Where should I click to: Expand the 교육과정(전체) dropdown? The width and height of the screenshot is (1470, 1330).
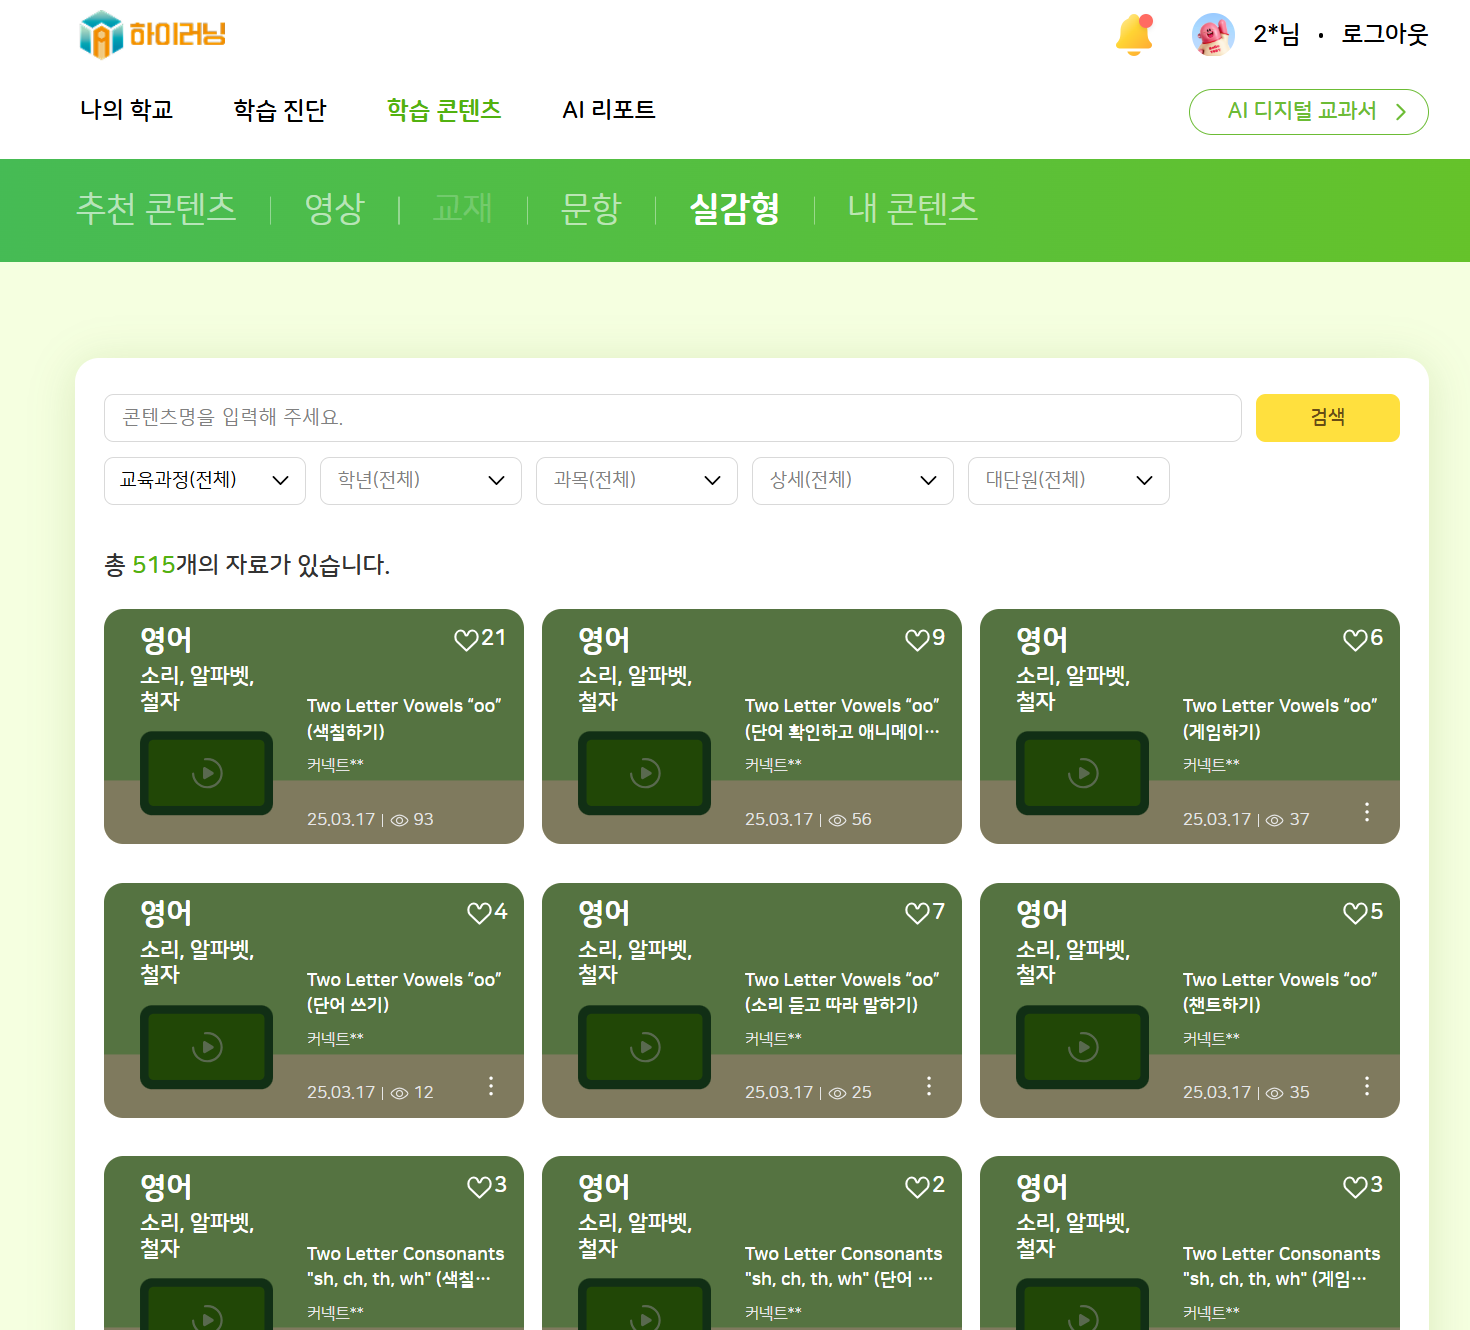204,481
